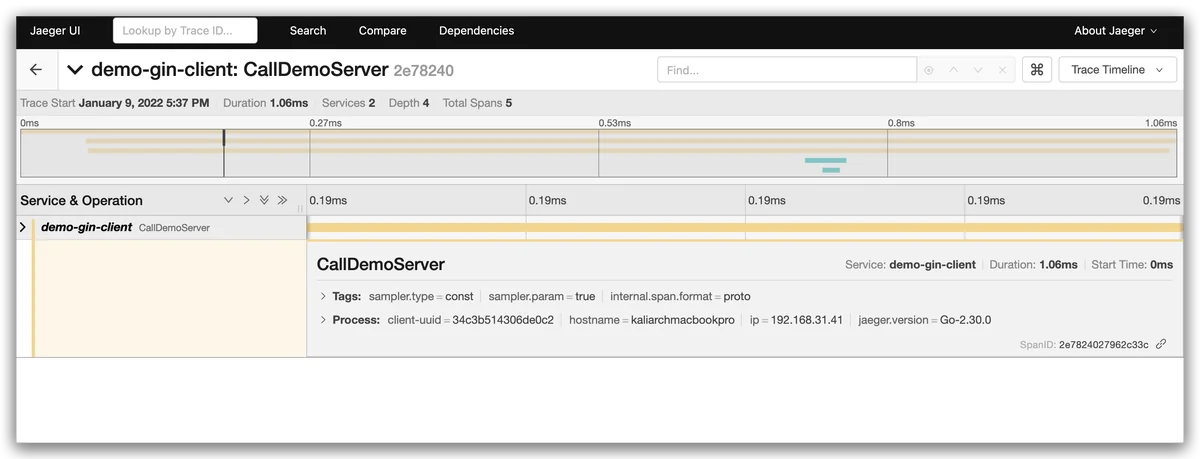Screen dimensions: 1200x459
Task: Click the 0.53ms minimap tick label
Action: pos(616,123)
